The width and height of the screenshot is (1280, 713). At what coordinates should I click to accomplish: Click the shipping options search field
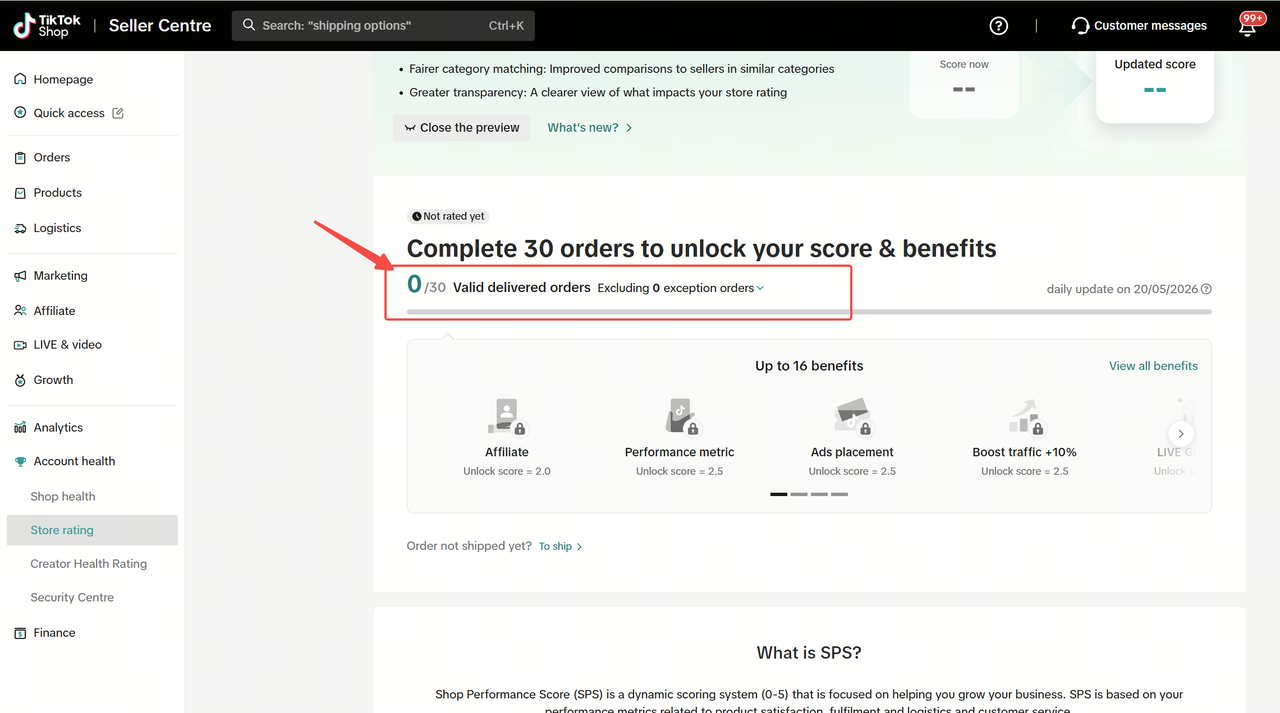click(383, 26)
